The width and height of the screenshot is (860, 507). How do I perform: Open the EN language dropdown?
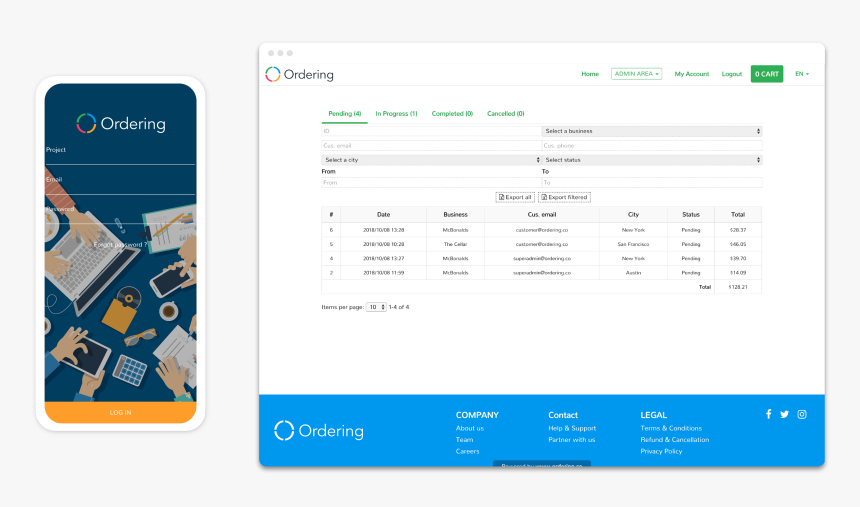coord(802,74)
